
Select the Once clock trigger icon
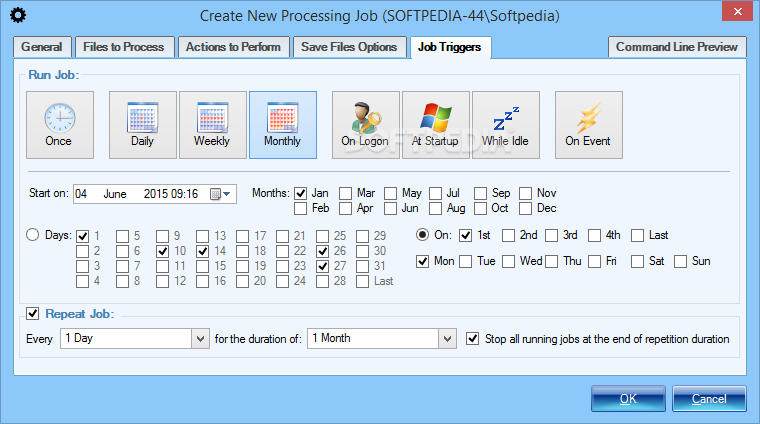click(x=60, y=125)
